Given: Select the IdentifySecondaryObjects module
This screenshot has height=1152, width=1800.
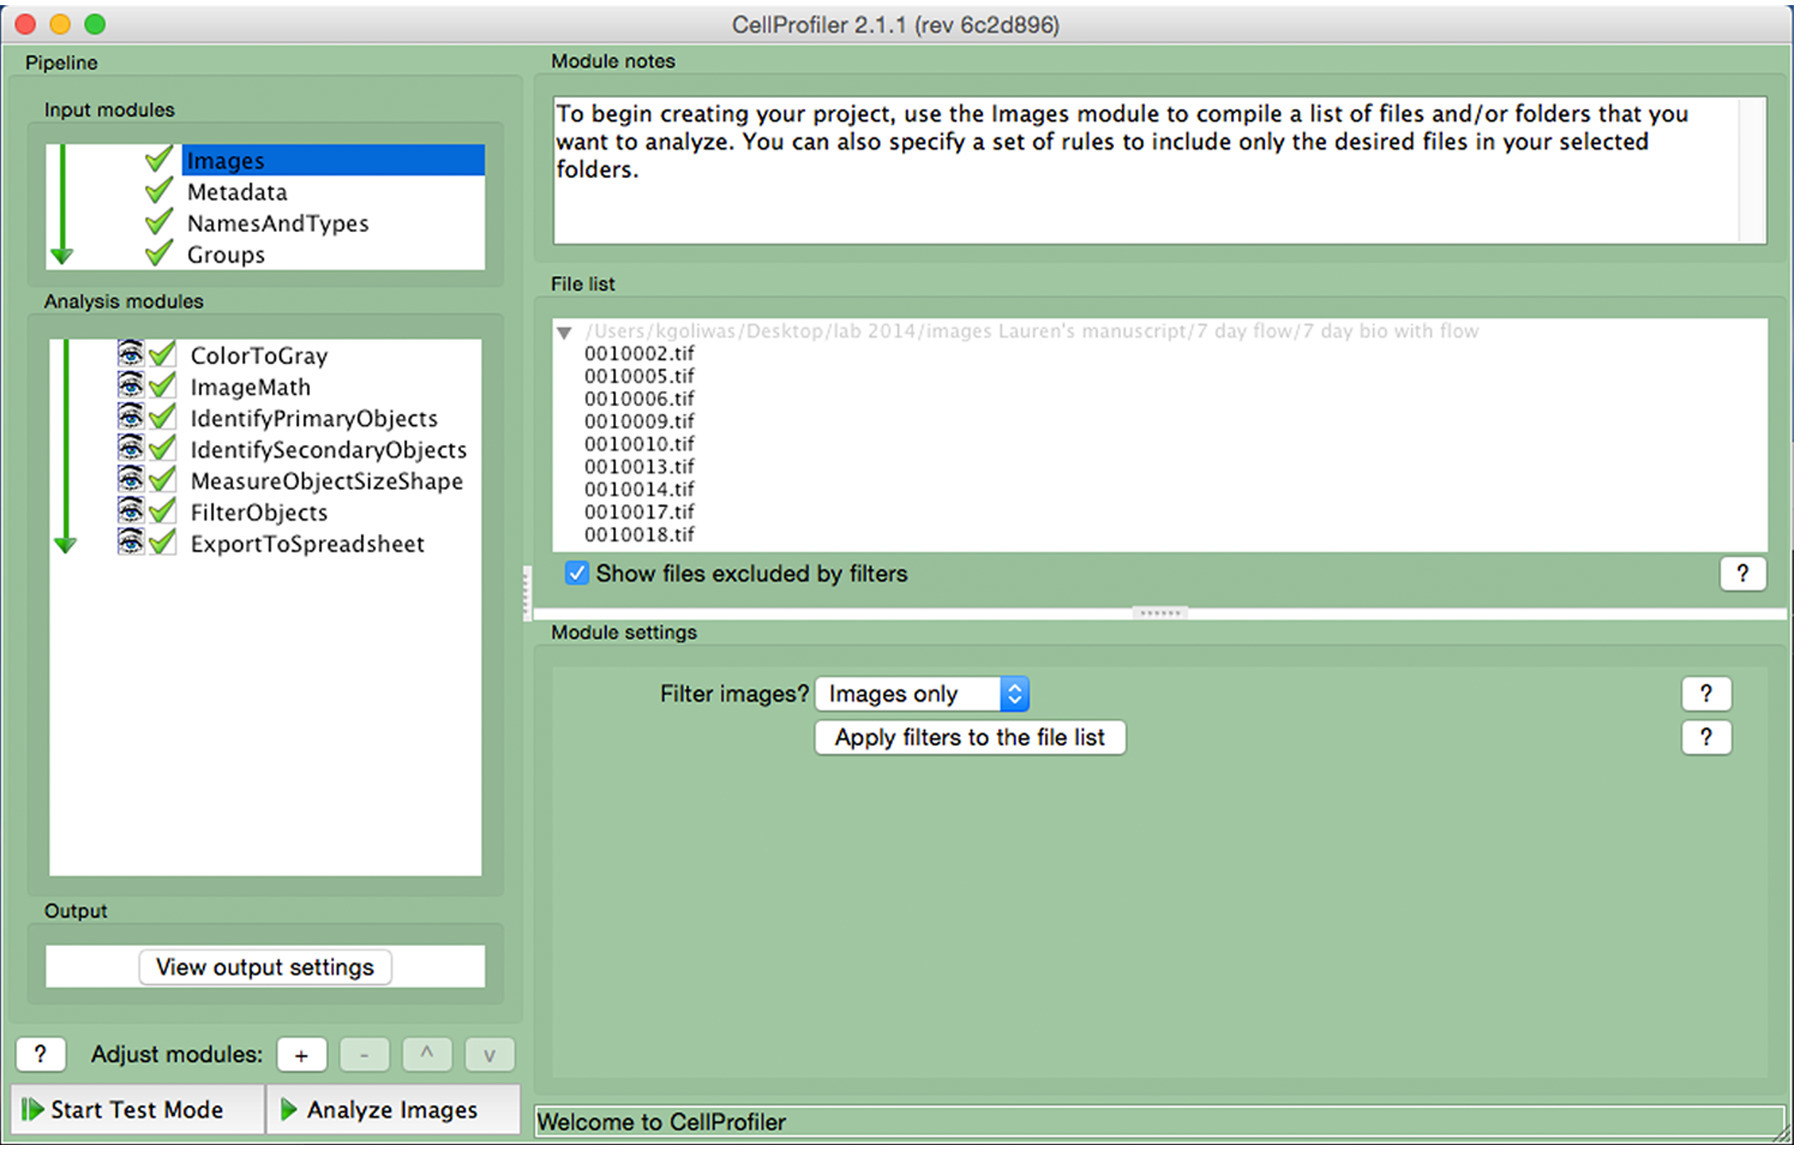Looking at the screenshot, I should [329, 450].
